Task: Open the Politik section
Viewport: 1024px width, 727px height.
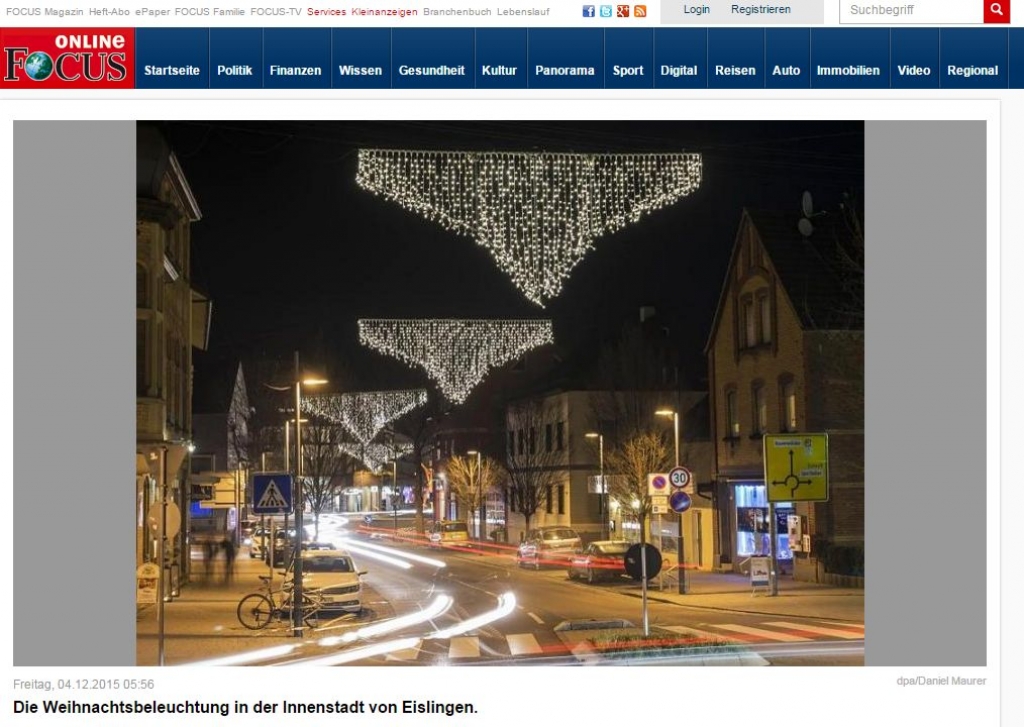Action: tap(235, 70)
